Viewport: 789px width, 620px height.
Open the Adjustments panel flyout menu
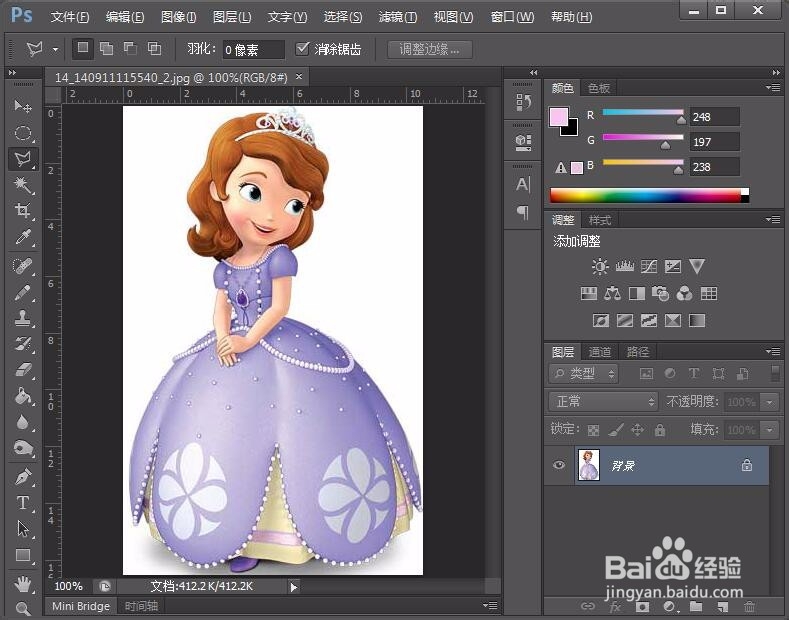773,219
